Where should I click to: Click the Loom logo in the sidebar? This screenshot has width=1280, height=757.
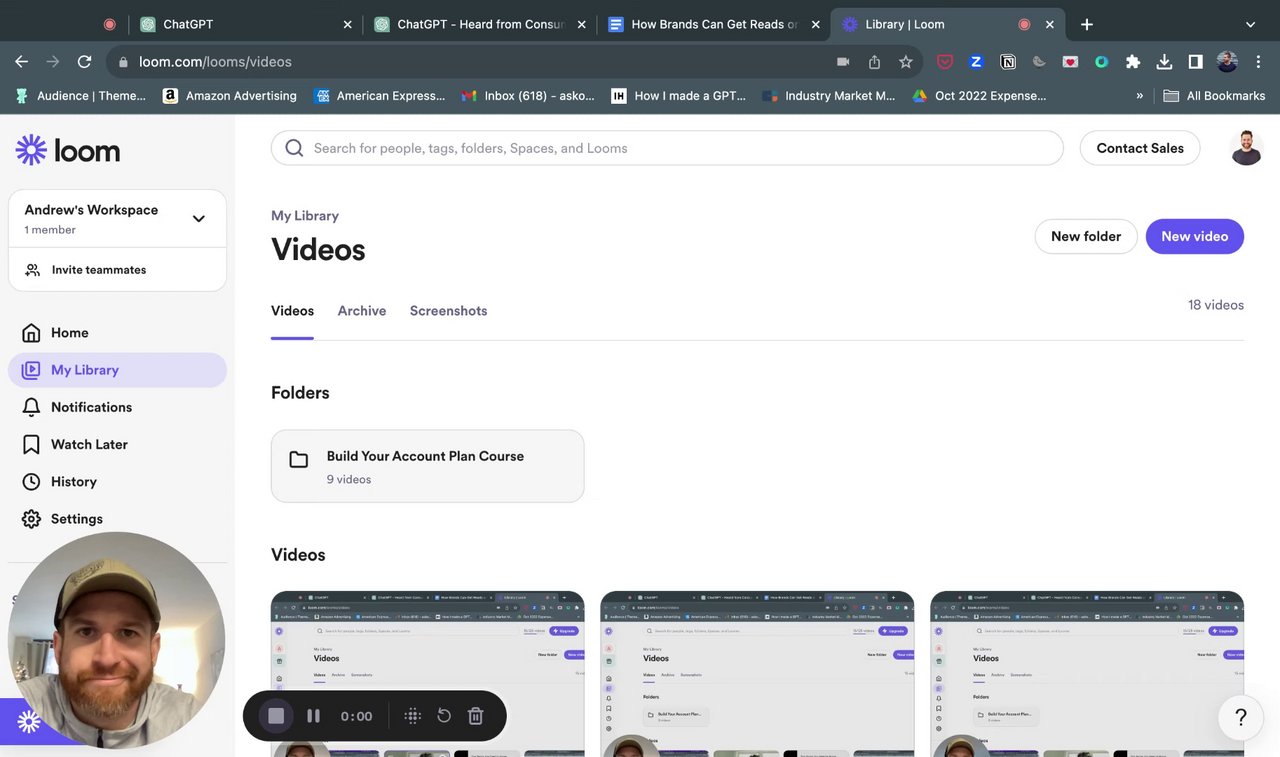(x=68, y=150)
